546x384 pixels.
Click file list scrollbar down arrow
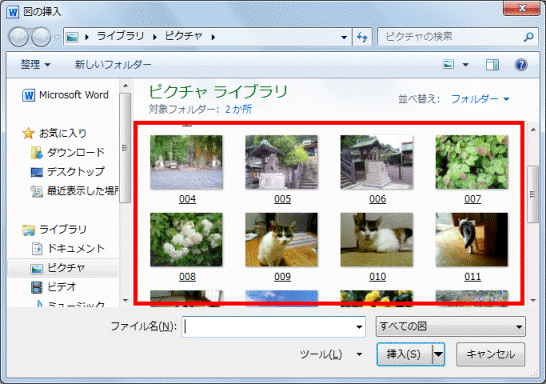tap(533, 300)
